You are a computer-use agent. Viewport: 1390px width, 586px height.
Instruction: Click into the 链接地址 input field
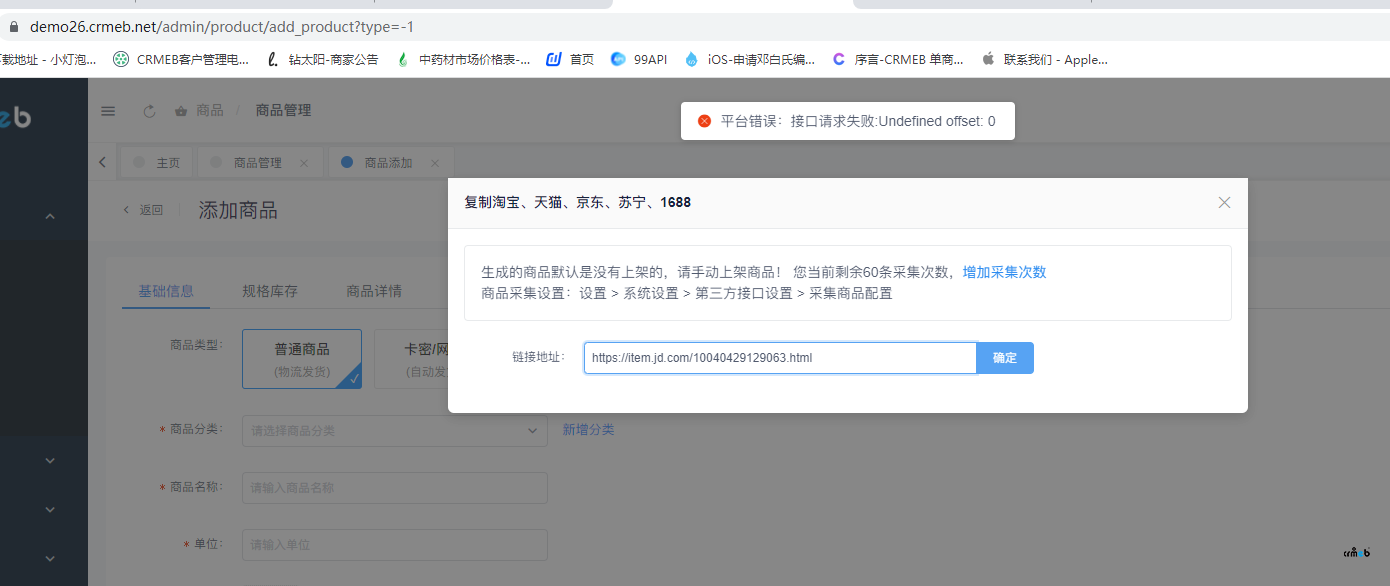[x=780, y=358]
